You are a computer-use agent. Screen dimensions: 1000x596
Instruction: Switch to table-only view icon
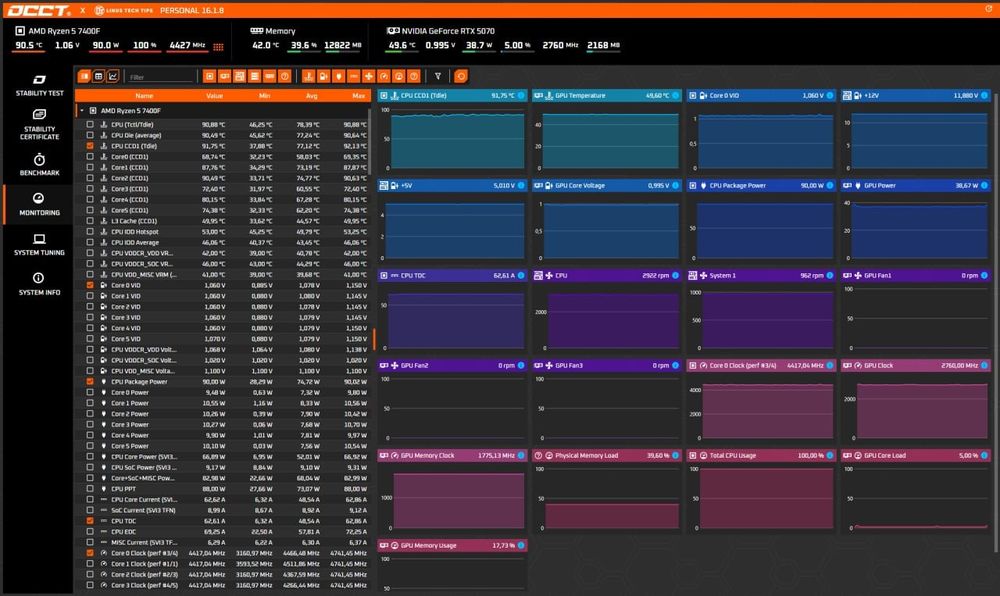tap(98, 76)
